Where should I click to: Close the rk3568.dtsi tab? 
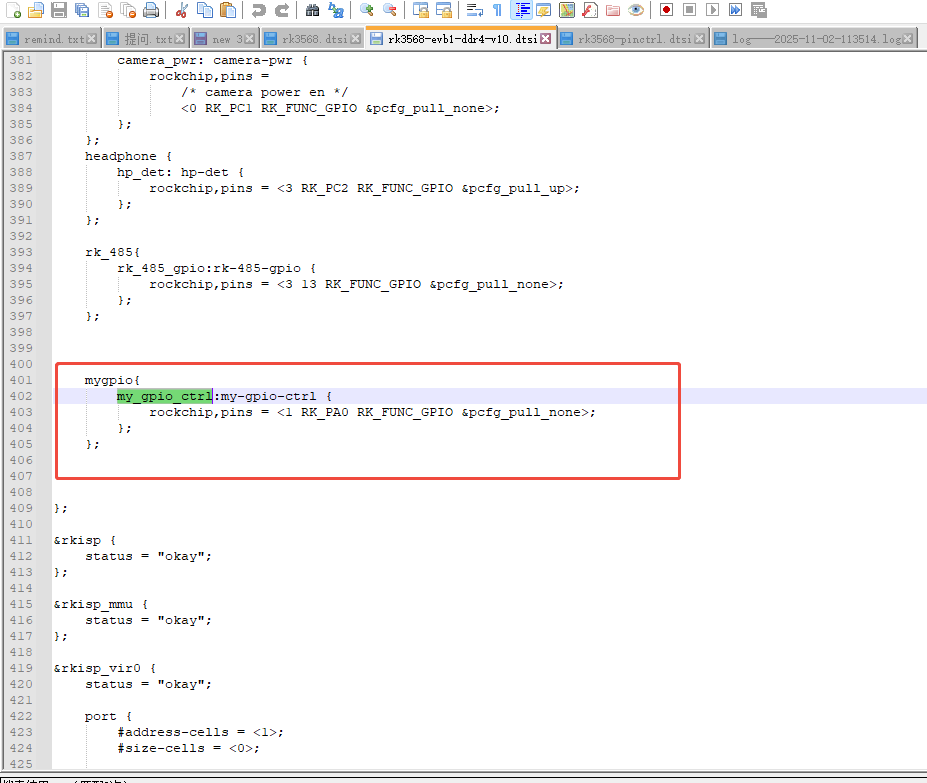pos(355,39)
